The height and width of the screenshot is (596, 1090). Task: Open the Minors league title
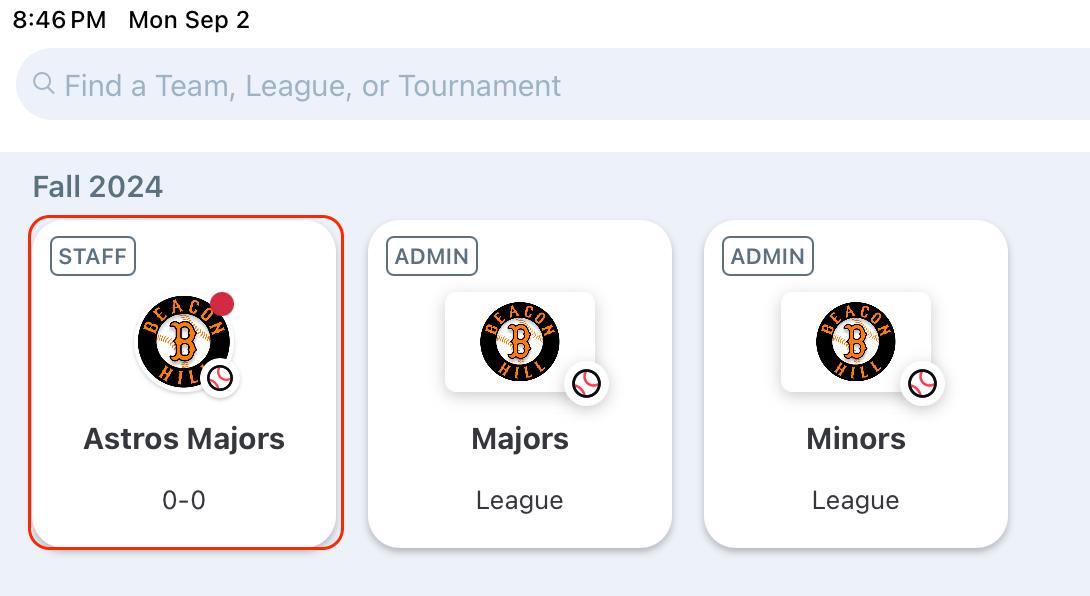[856, 439]
